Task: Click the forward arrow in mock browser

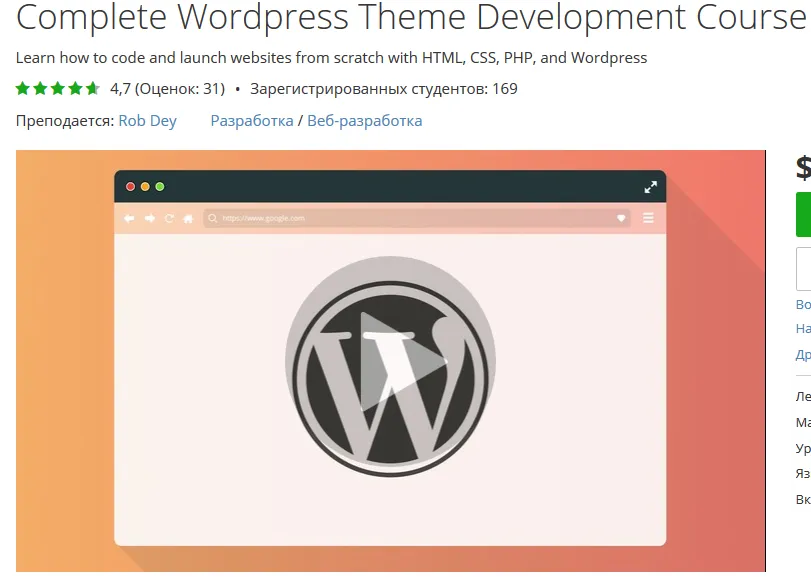Action: [150, 218]
